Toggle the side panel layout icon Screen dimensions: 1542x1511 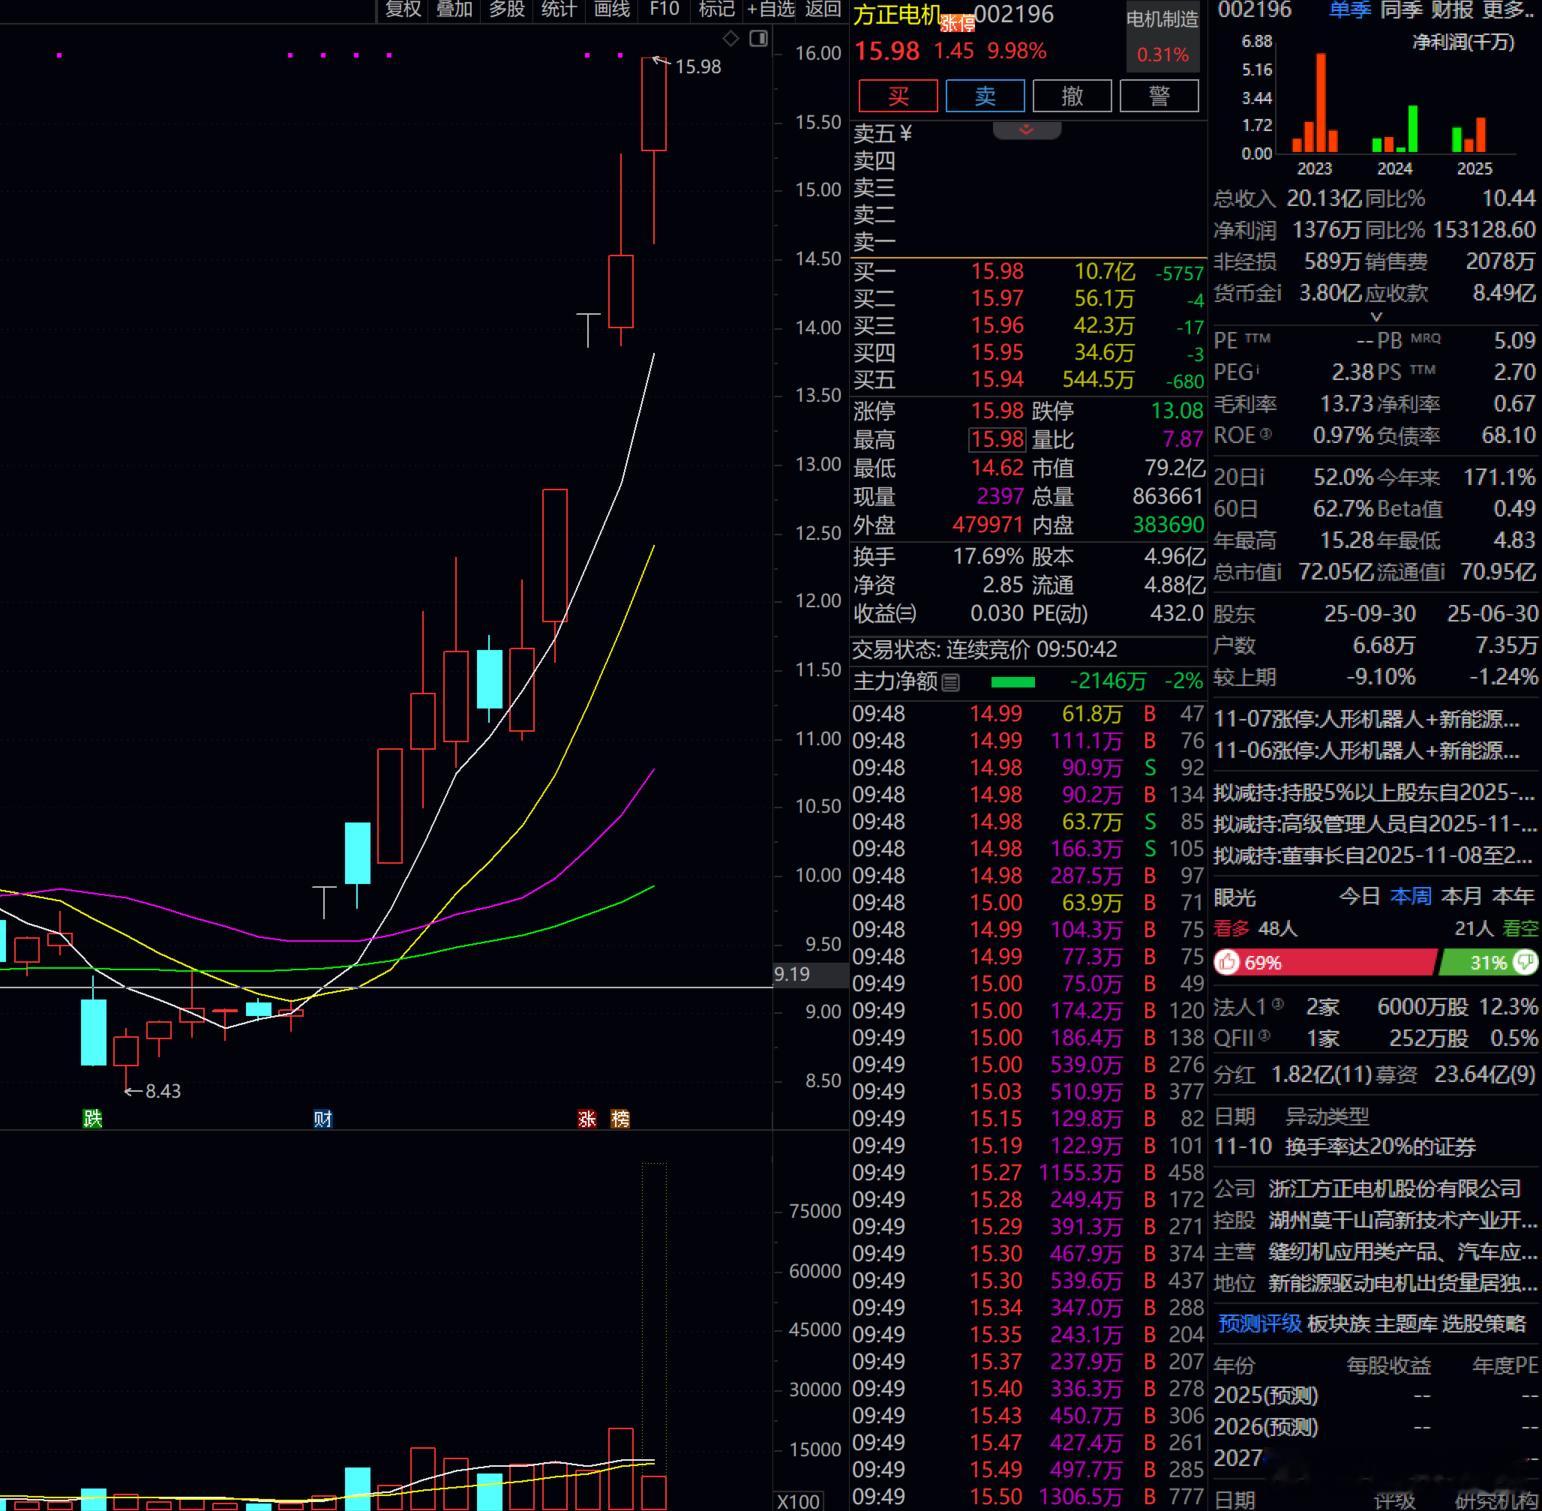[x=759, y=38]
